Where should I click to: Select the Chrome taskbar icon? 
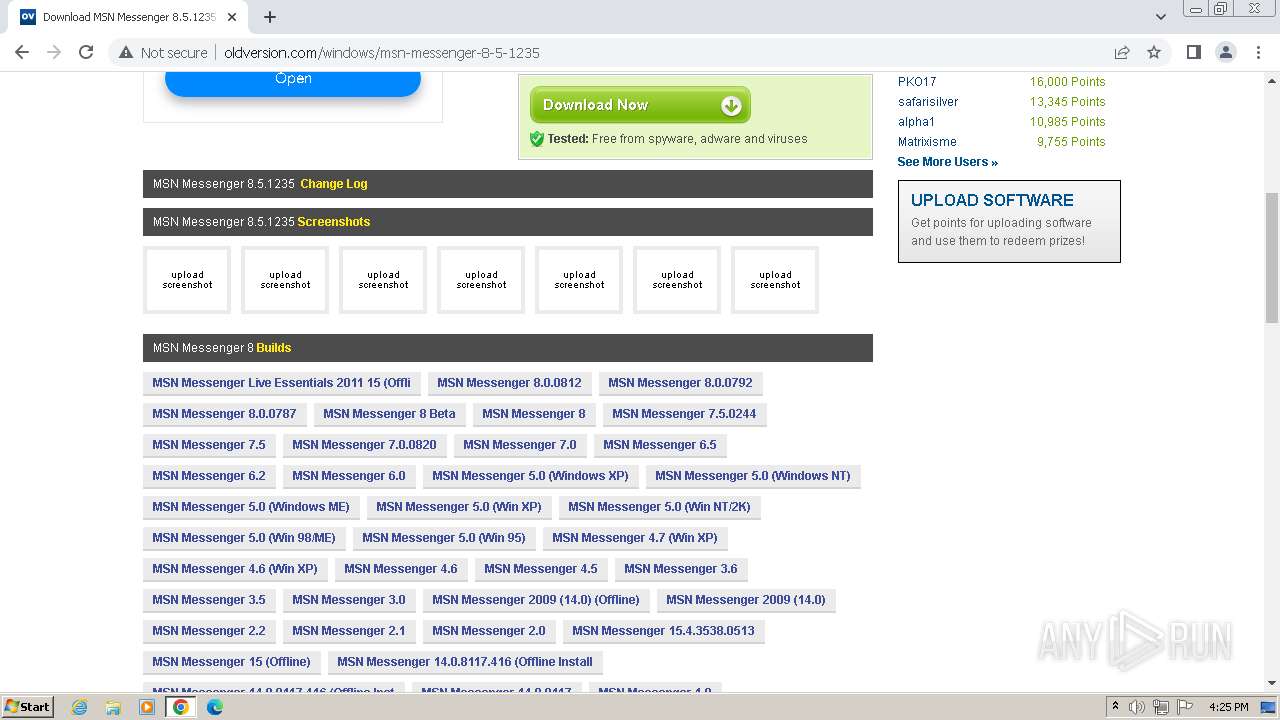[181, 707]
